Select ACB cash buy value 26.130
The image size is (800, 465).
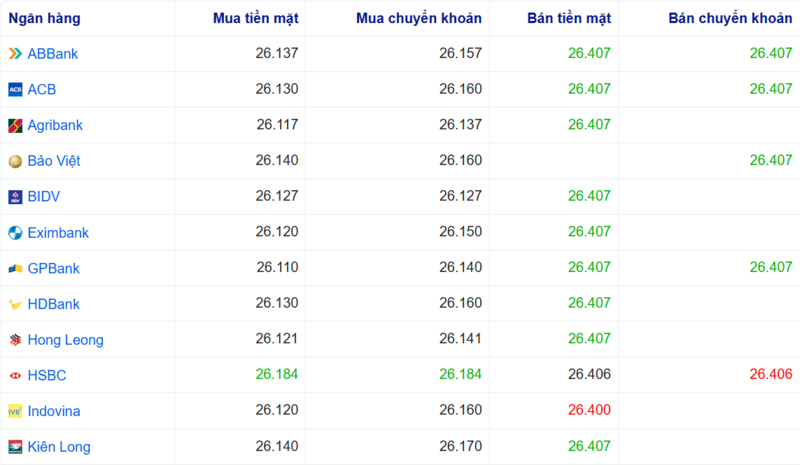coord(277,89)
